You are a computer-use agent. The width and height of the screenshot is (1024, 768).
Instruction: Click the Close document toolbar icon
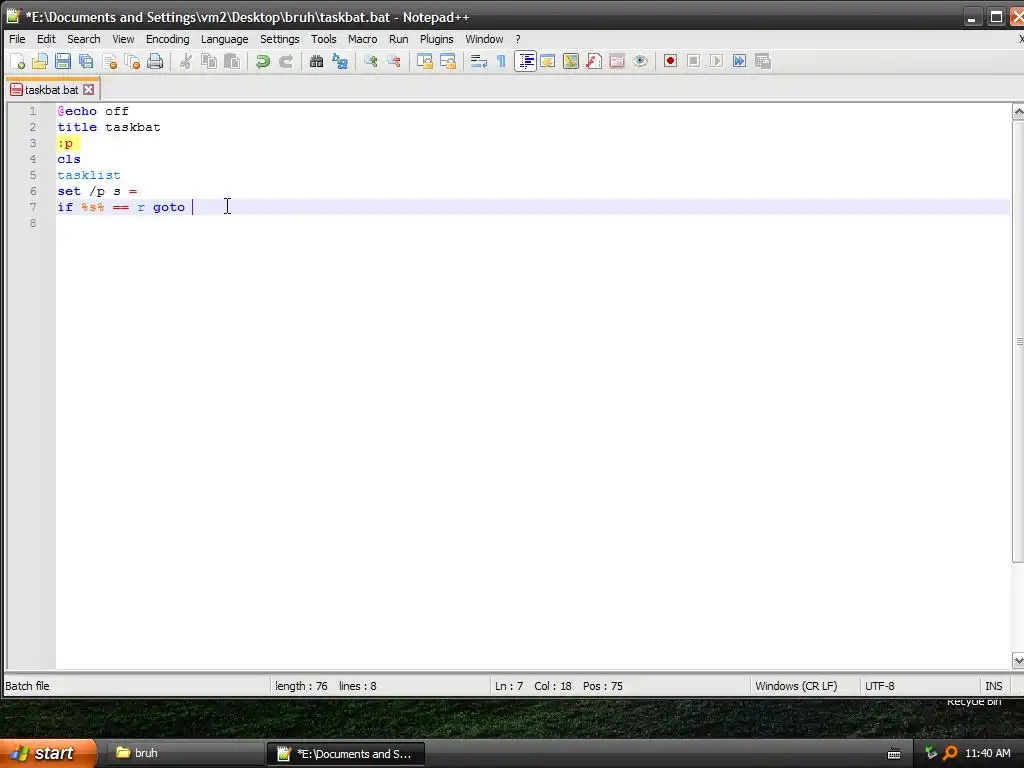(110, 61)
